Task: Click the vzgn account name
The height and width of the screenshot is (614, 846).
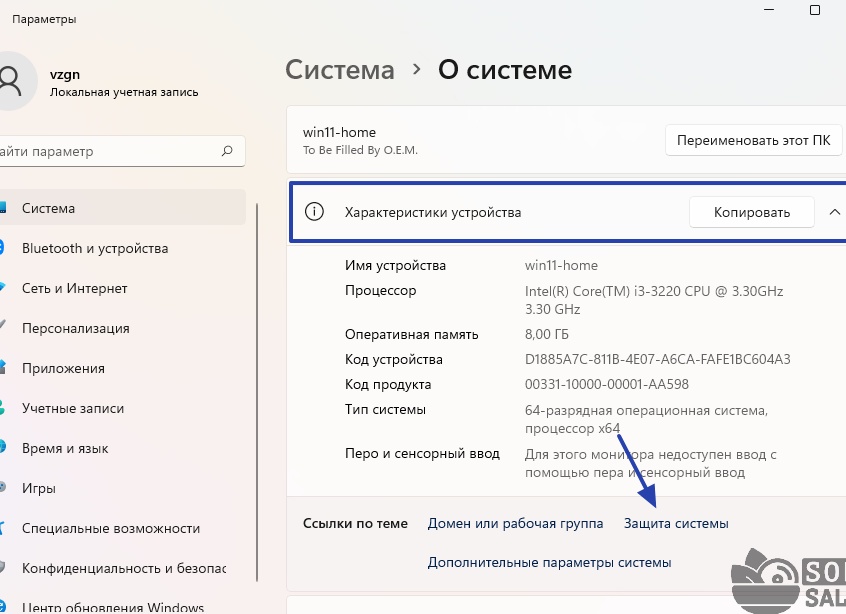Action: (65, 74)
